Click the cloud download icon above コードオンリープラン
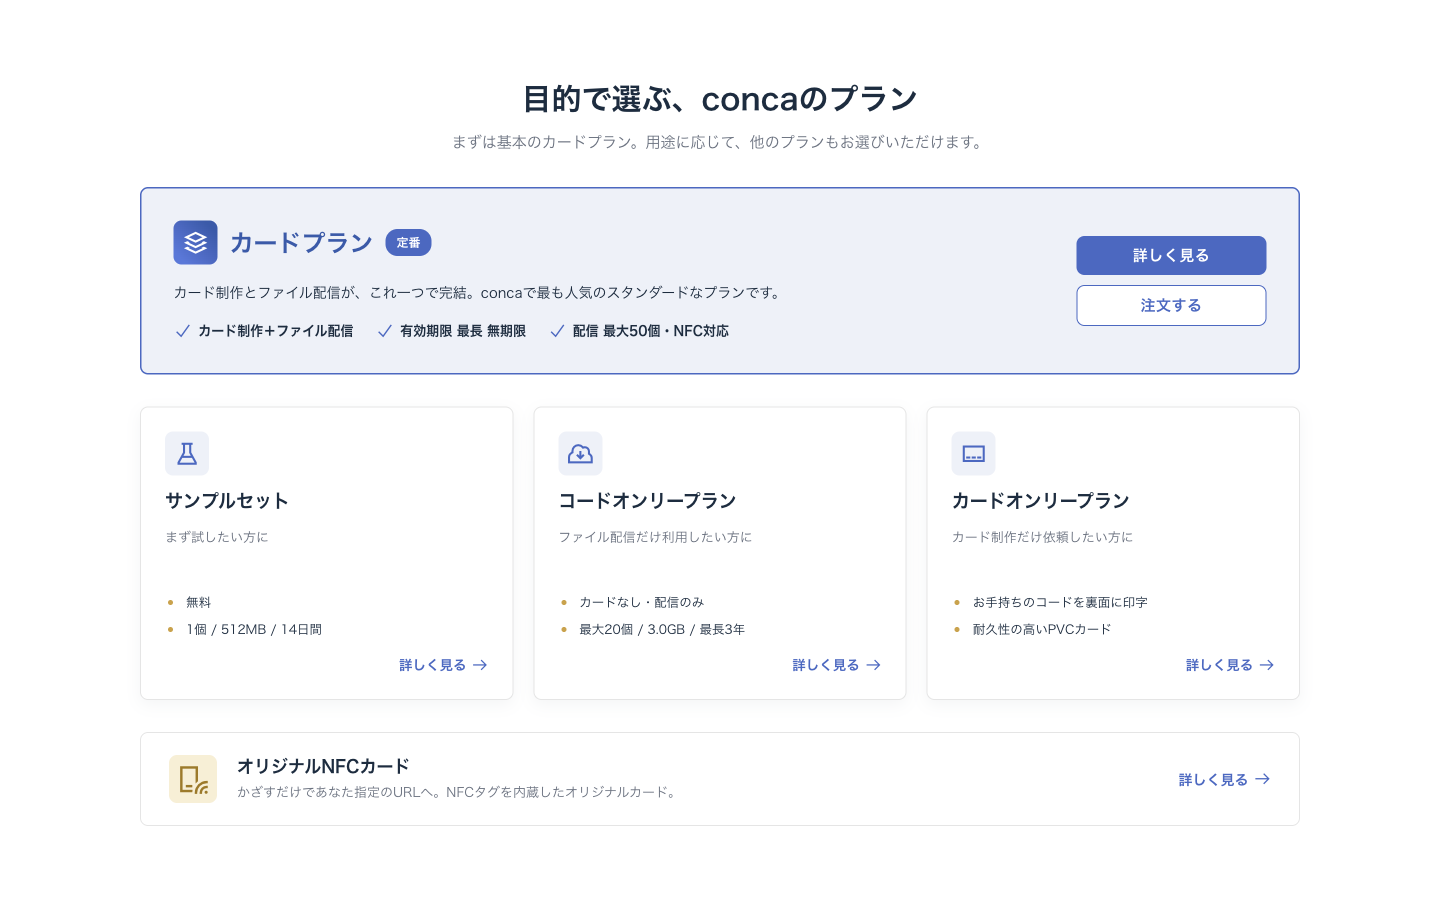The width and height of the screenshot is (1440, 900). (580, 454)
